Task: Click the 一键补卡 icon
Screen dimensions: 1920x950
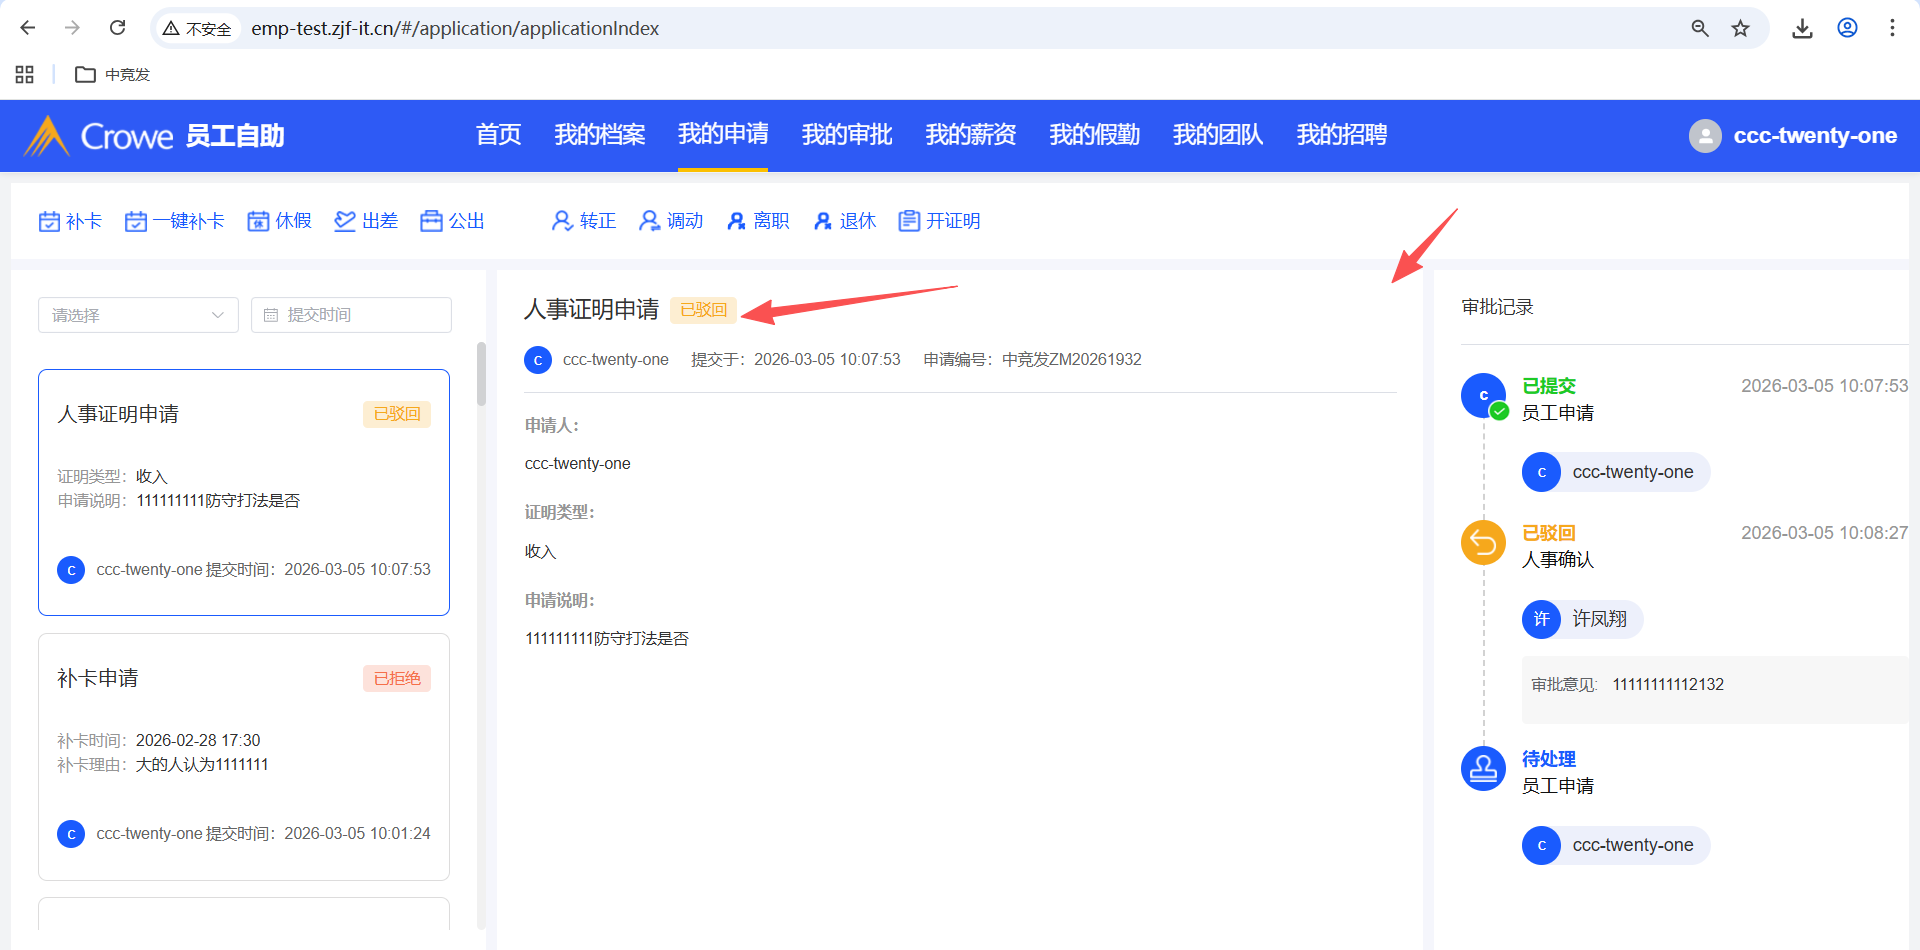Action: pyautogui.click(x=136, y=221)
